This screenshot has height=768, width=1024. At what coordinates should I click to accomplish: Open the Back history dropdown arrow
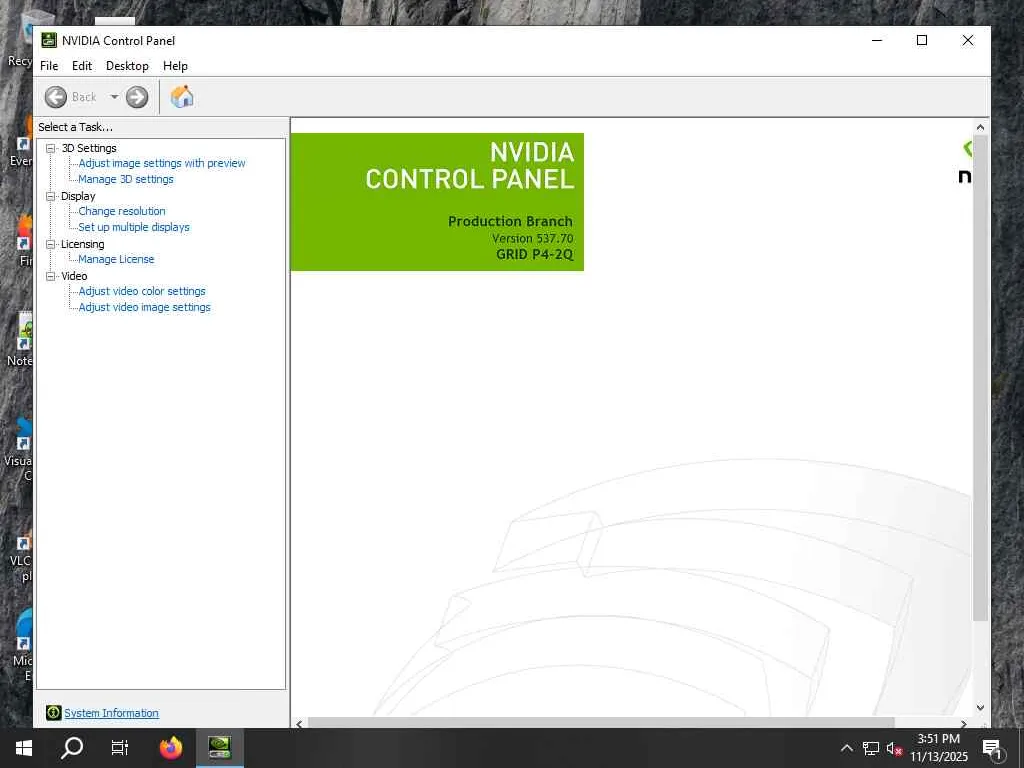[x=114, y=97]
